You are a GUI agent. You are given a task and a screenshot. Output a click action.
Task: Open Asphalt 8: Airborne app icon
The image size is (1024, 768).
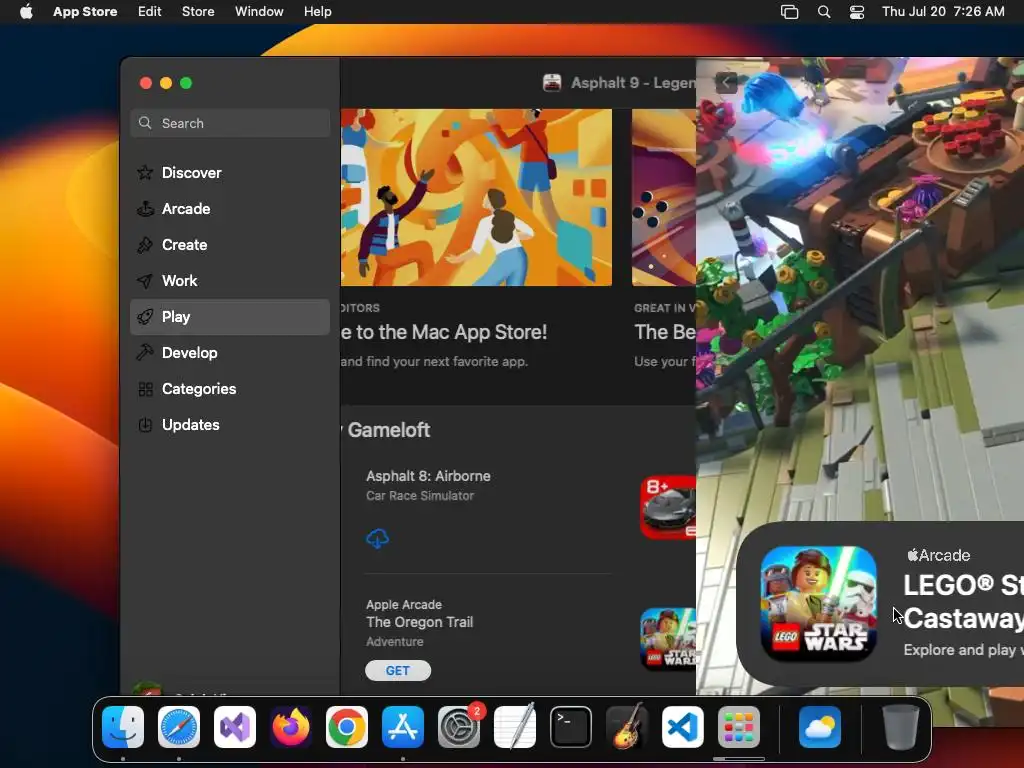(668, 507)
